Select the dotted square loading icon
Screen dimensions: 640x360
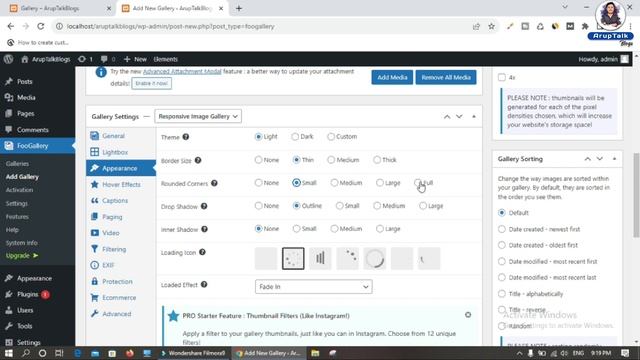click(293, 258)
